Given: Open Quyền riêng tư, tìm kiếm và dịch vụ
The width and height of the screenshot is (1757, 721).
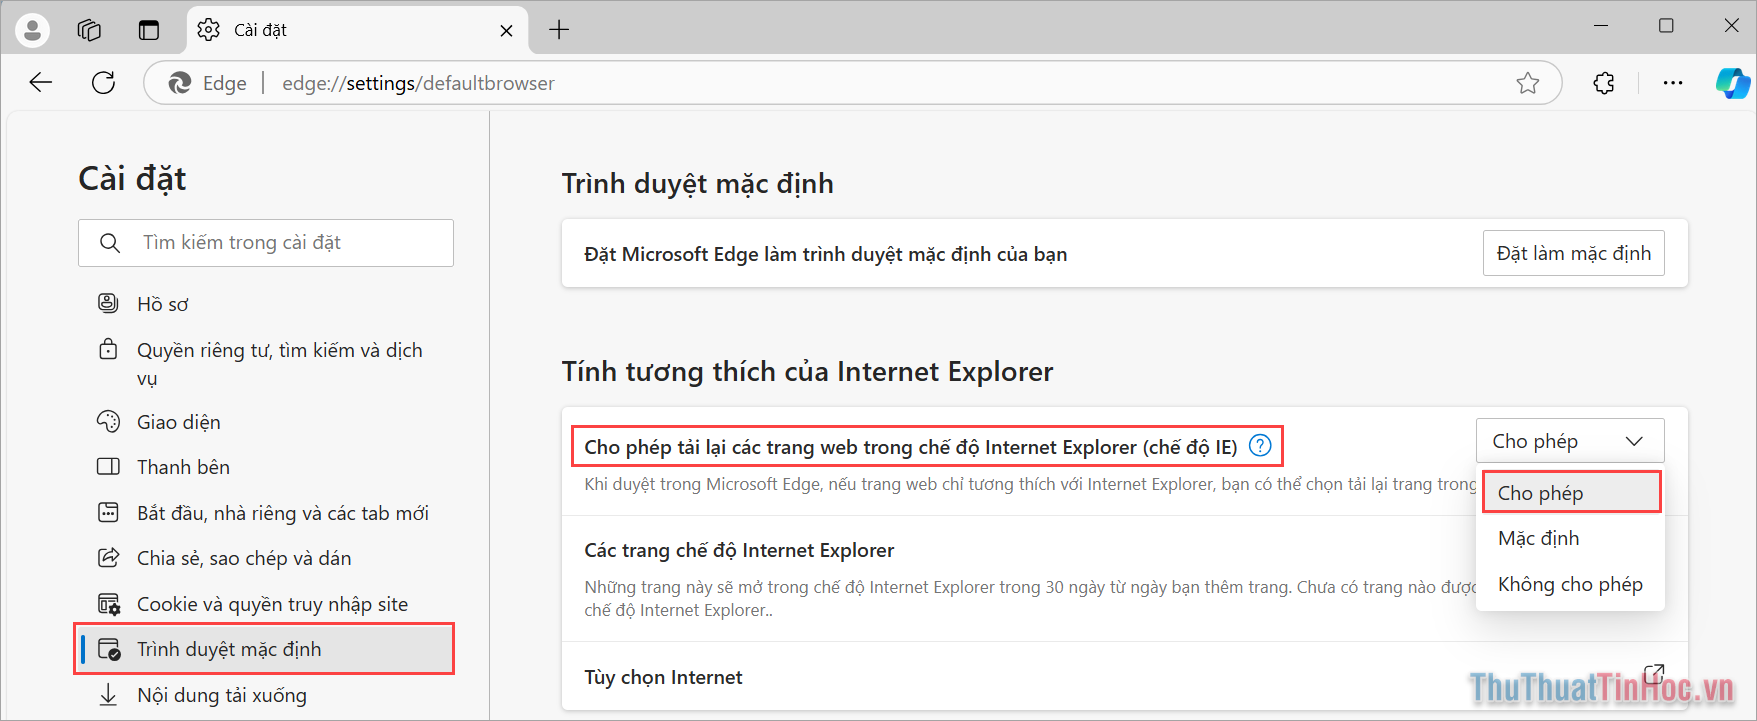Looking at the screenshot, I should click(264, 363).
